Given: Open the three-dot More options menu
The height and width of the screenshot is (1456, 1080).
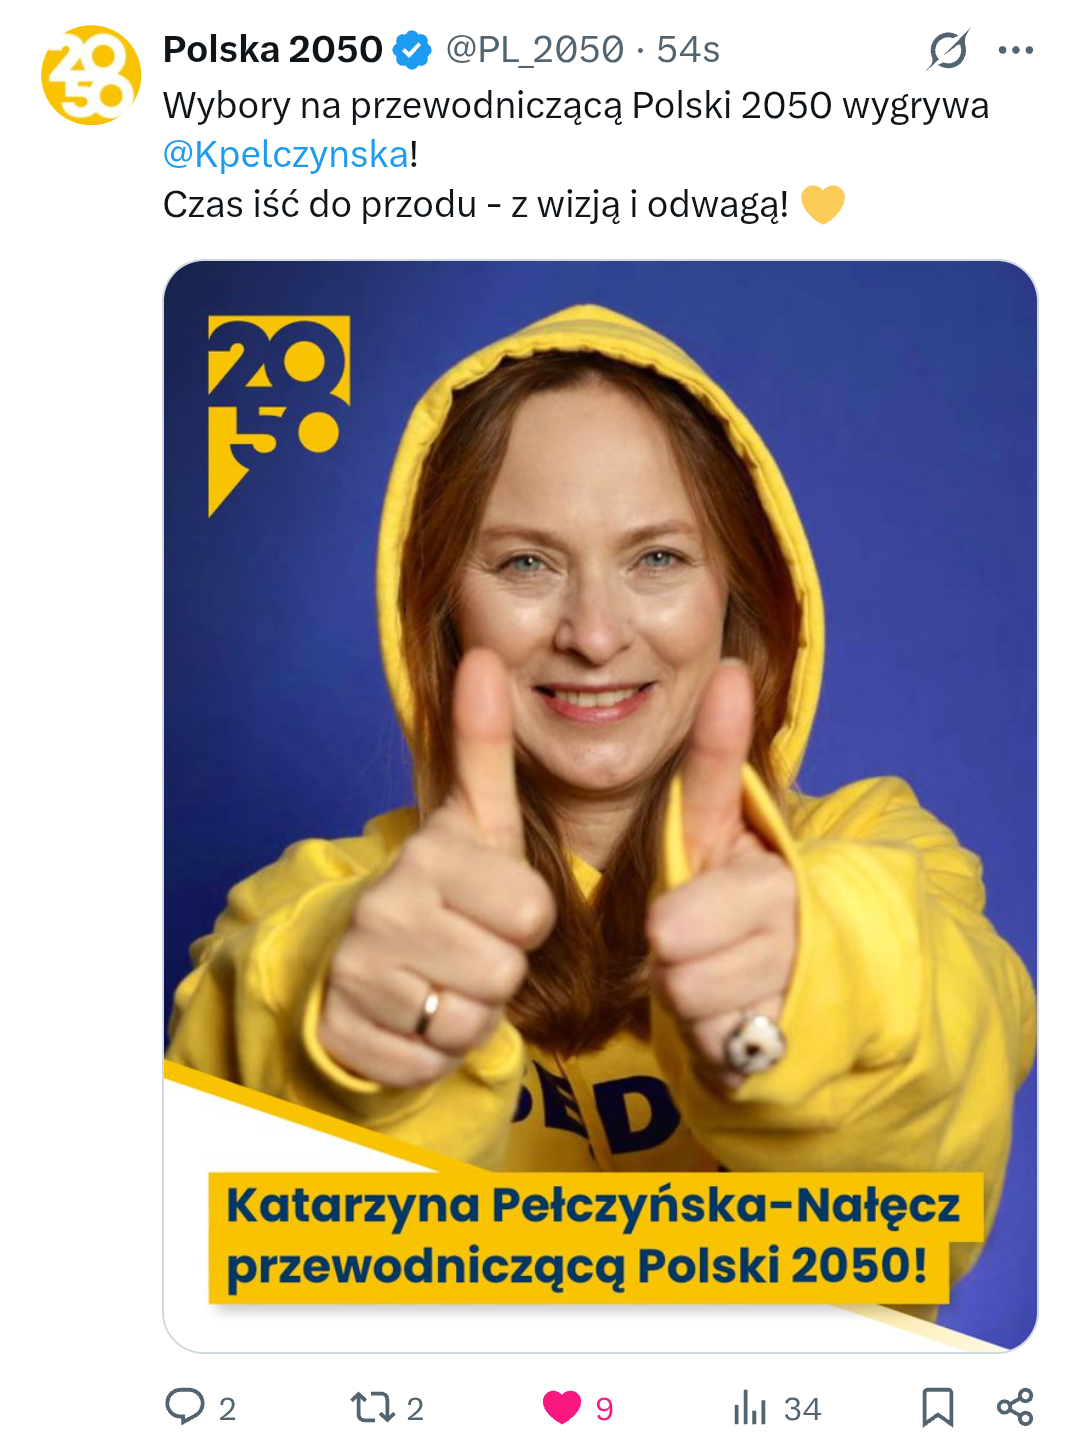Looking at the screenshot, I should [x=1015, y=50].
